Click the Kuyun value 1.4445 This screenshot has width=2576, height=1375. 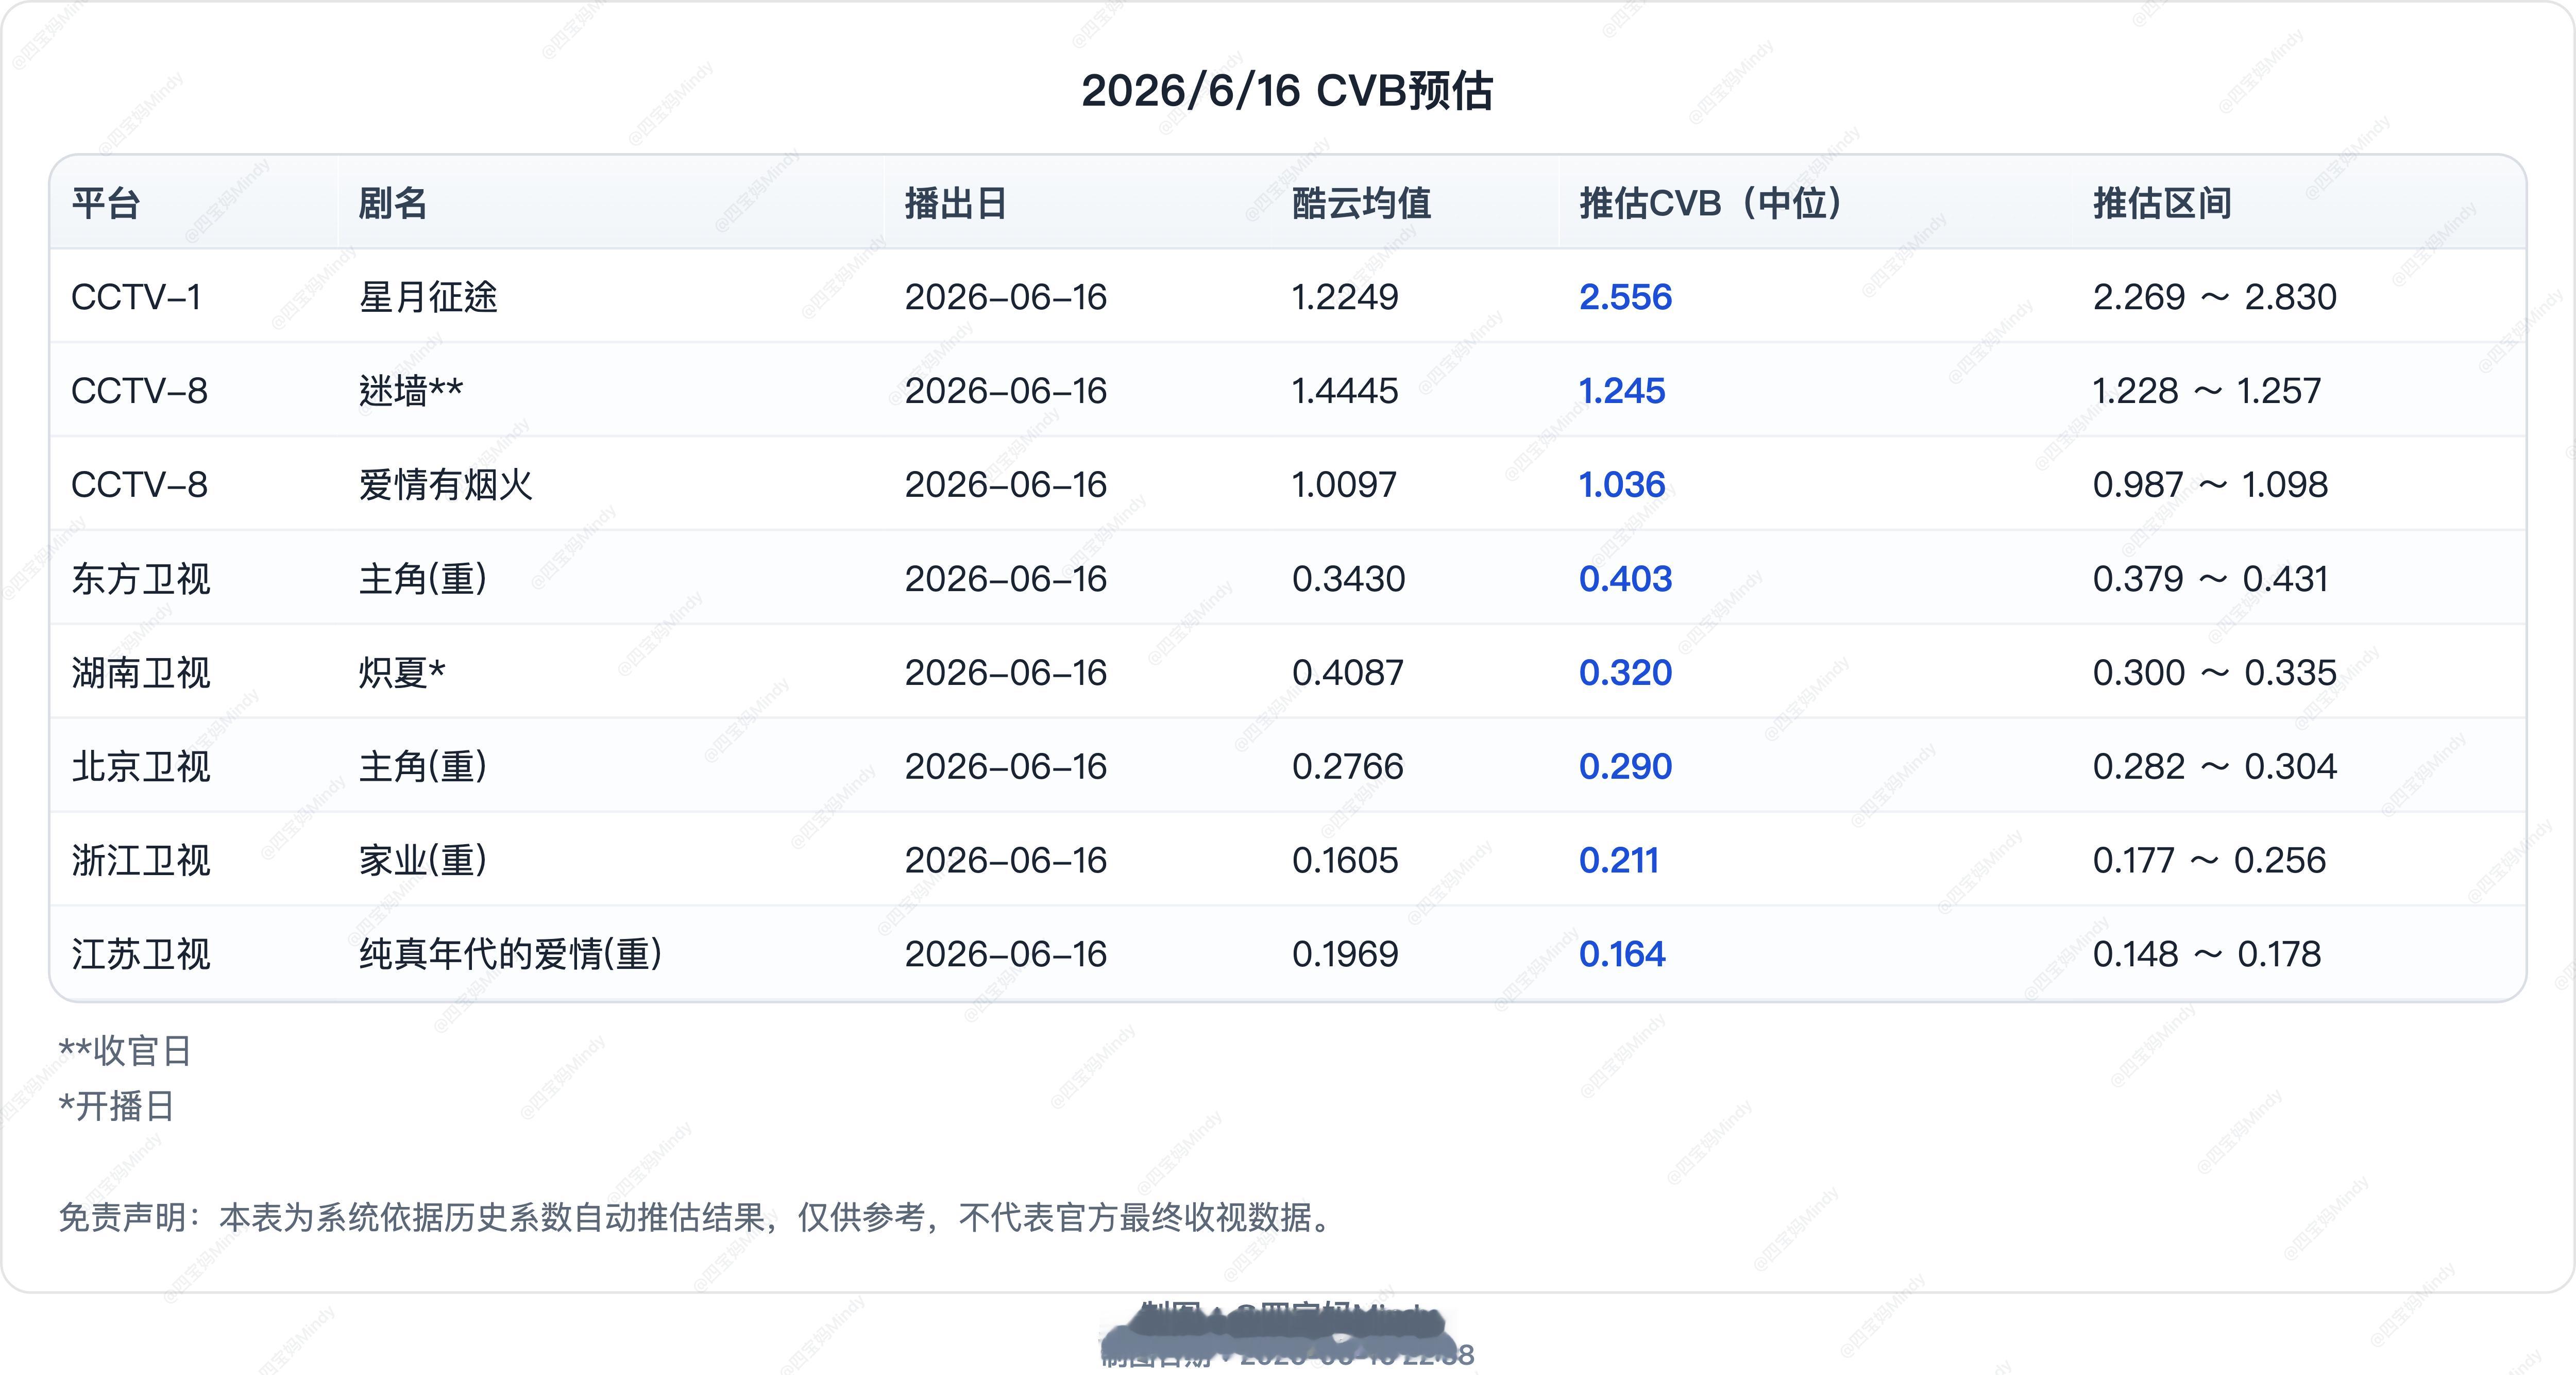pos(1345,391)
